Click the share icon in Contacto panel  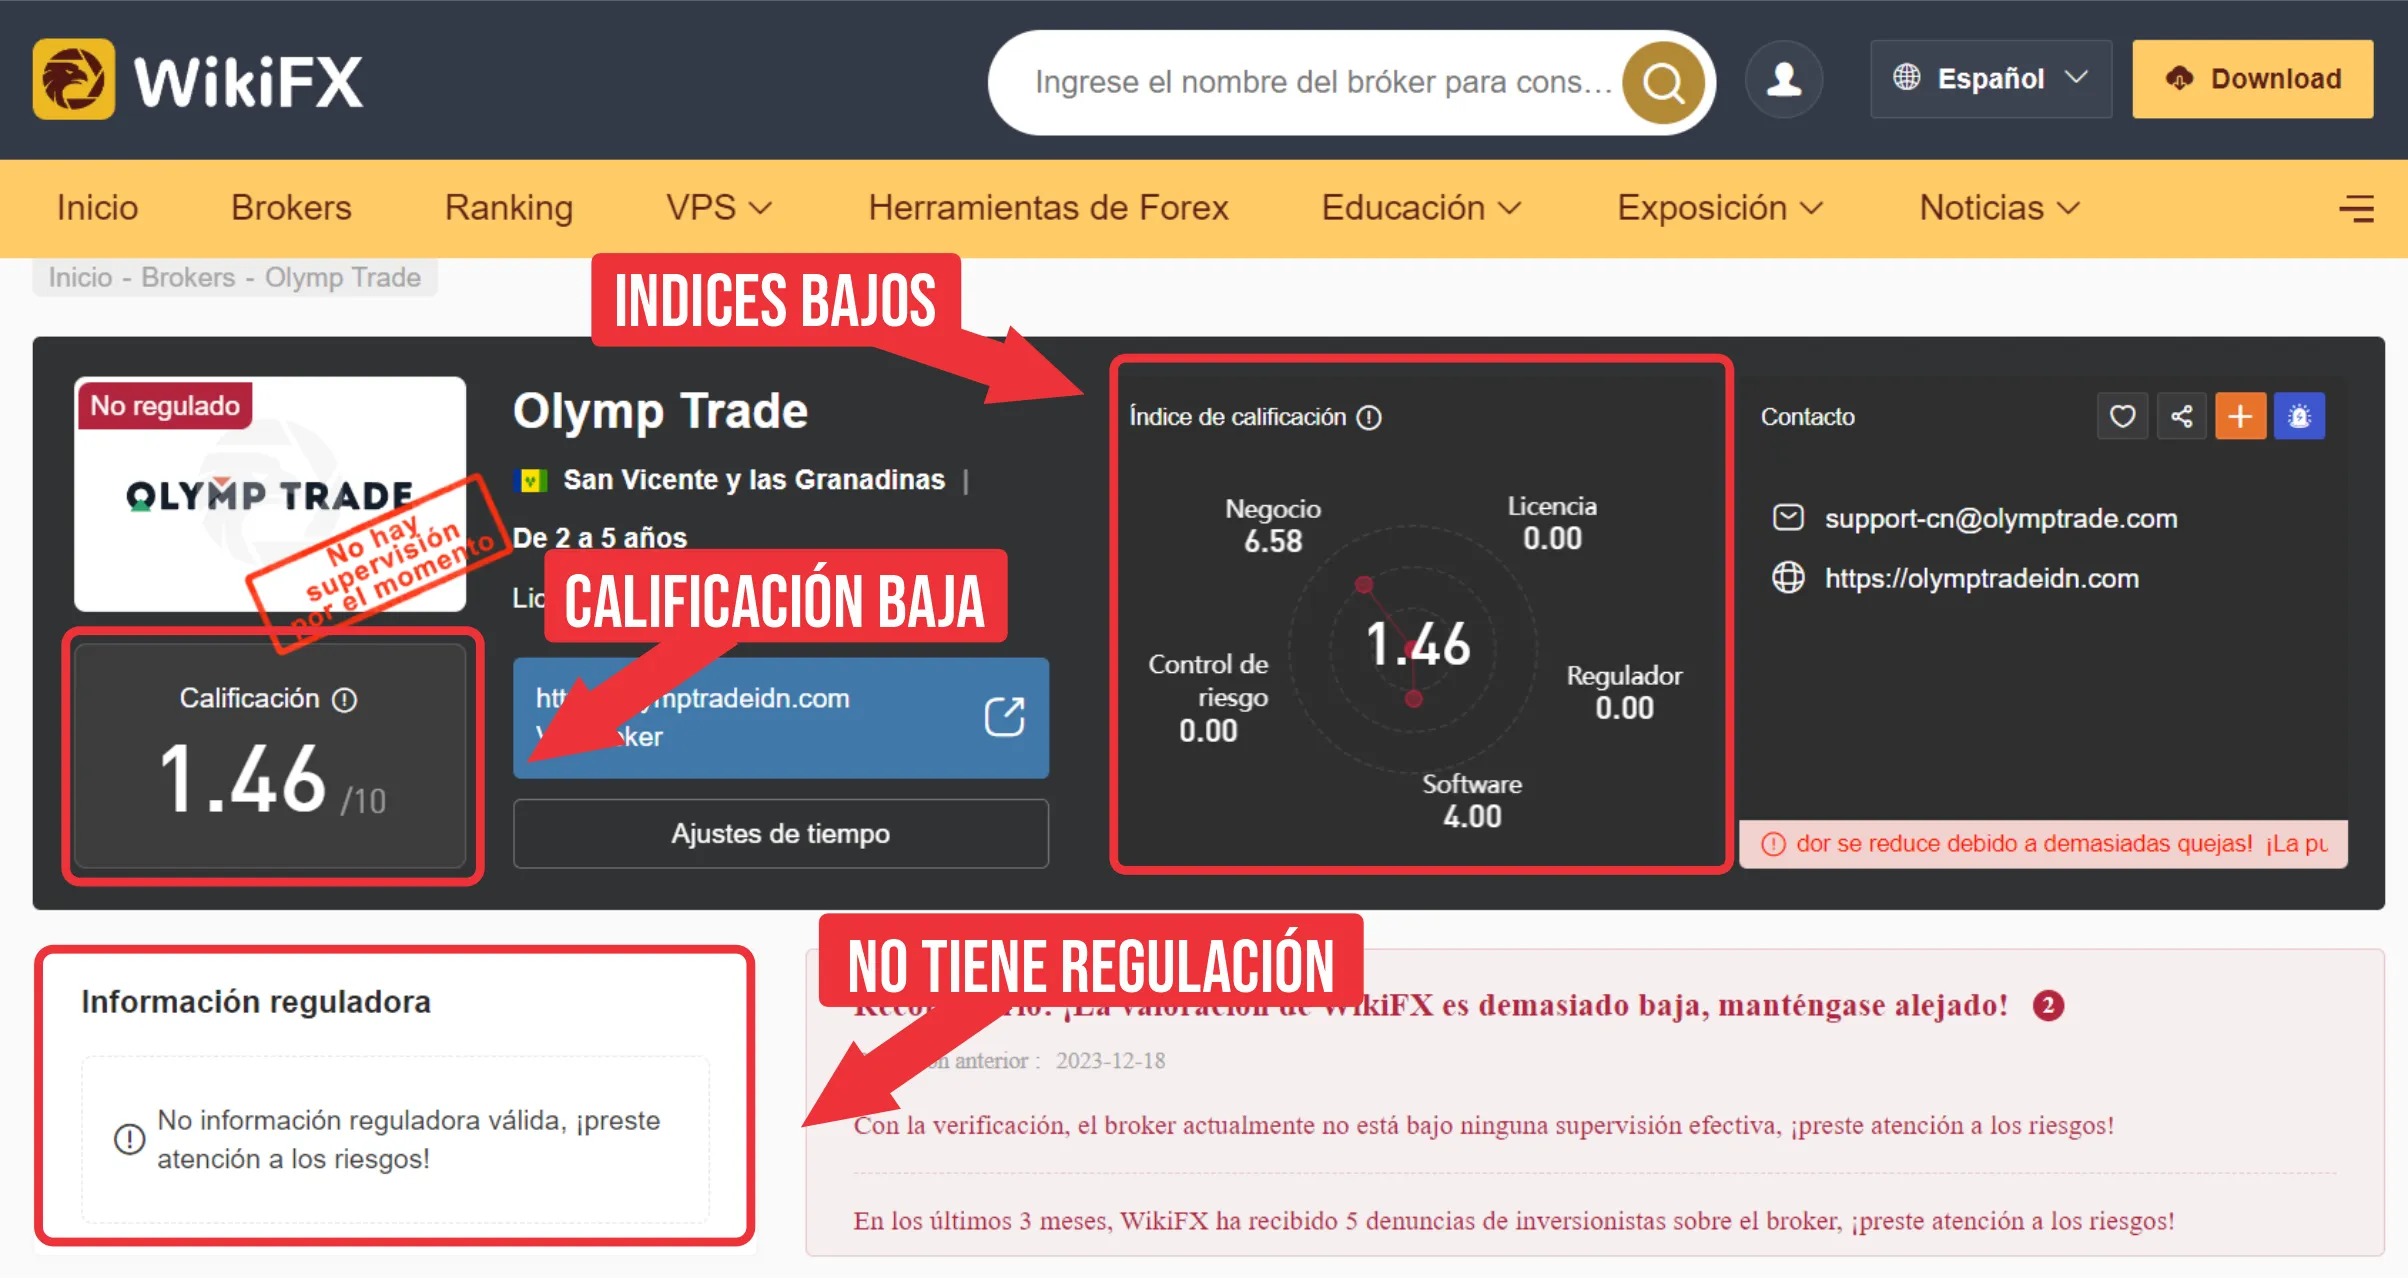pos(2181,416)
